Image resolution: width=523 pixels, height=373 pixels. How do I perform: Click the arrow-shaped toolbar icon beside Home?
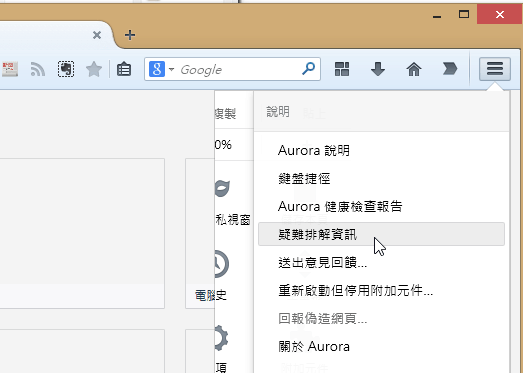[x=450, y=69]
